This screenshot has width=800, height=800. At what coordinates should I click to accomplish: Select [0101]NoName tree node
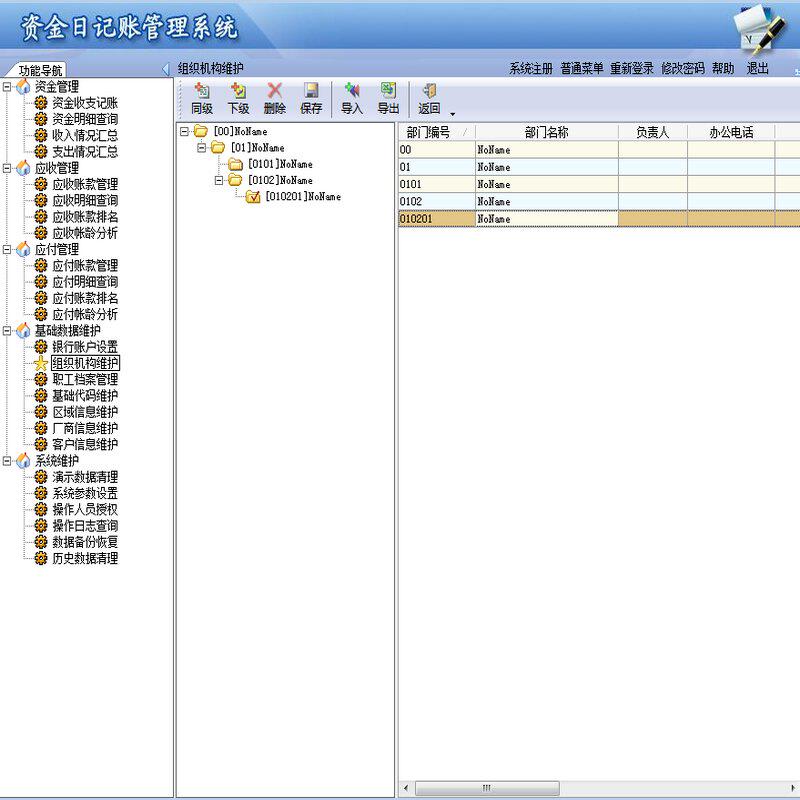280,164
